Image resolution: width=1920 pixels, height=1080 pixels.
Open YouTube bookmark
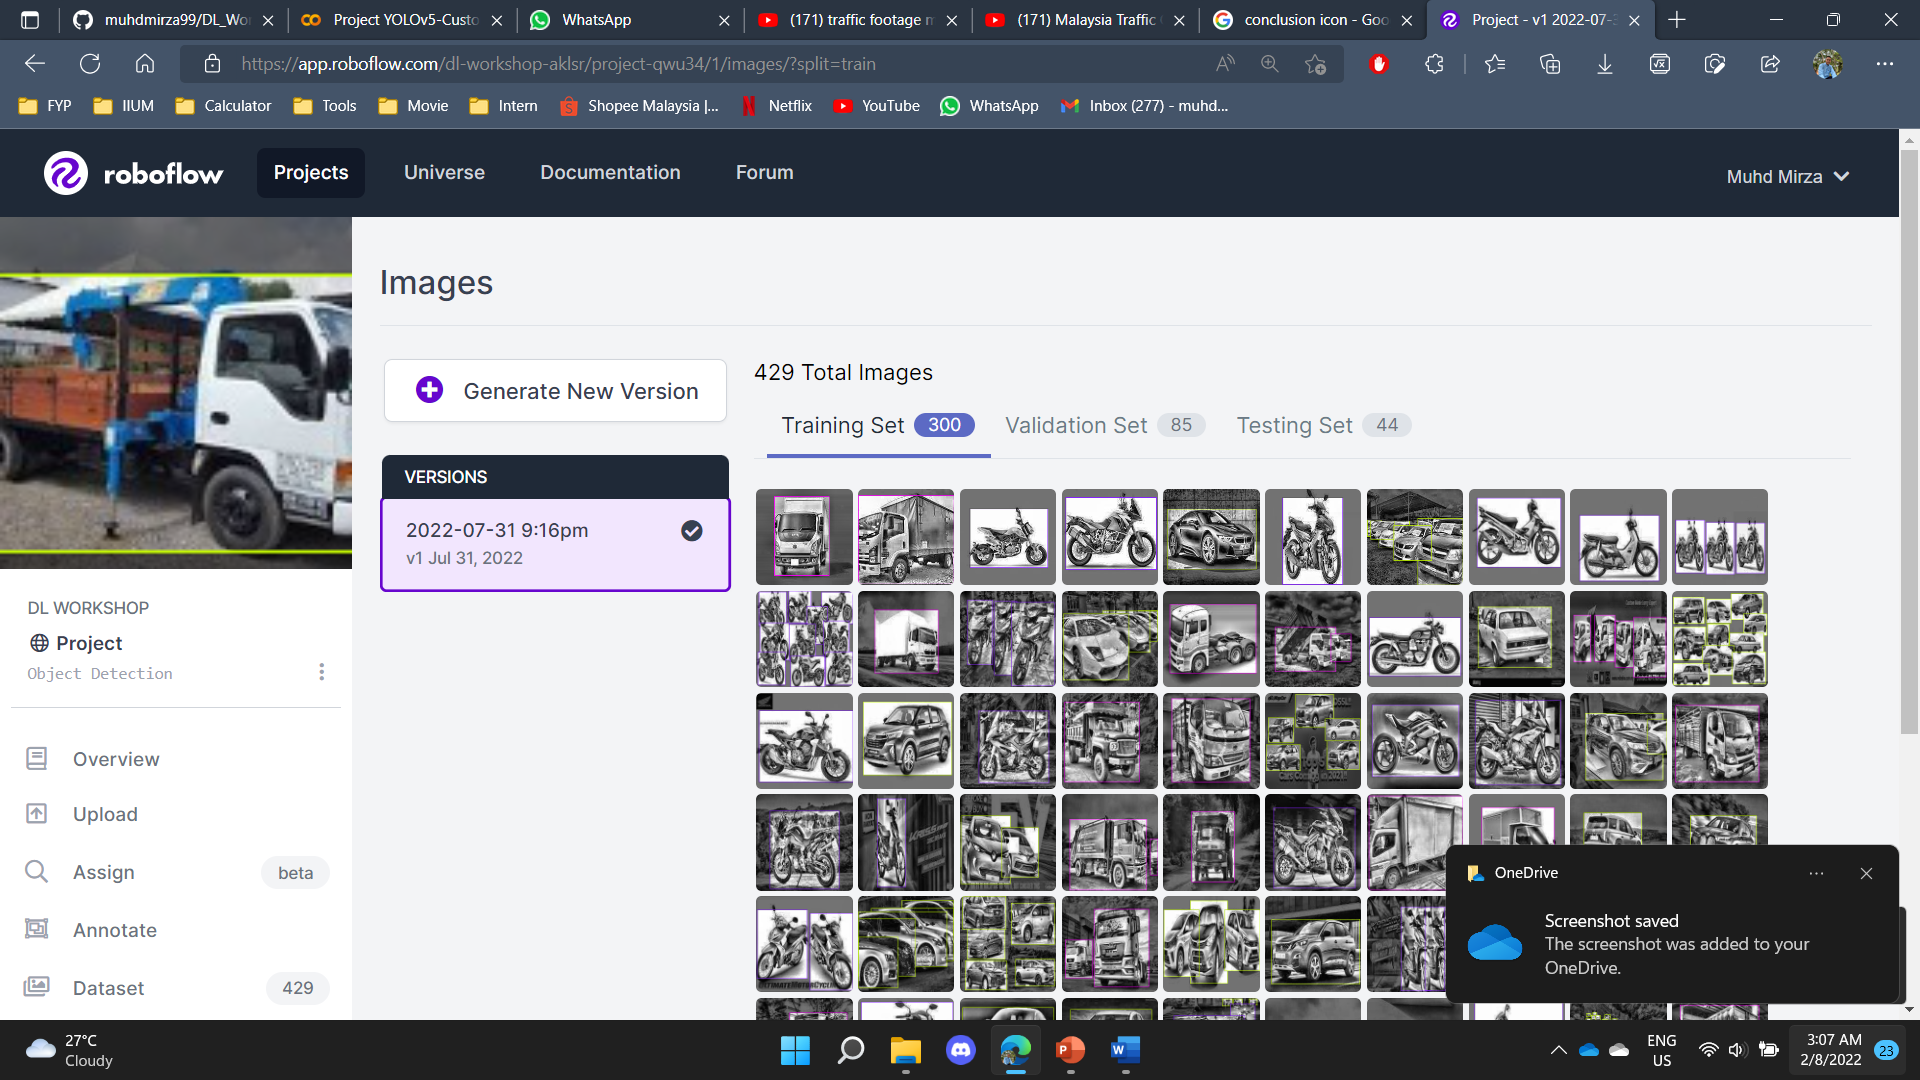coord(876,106)
